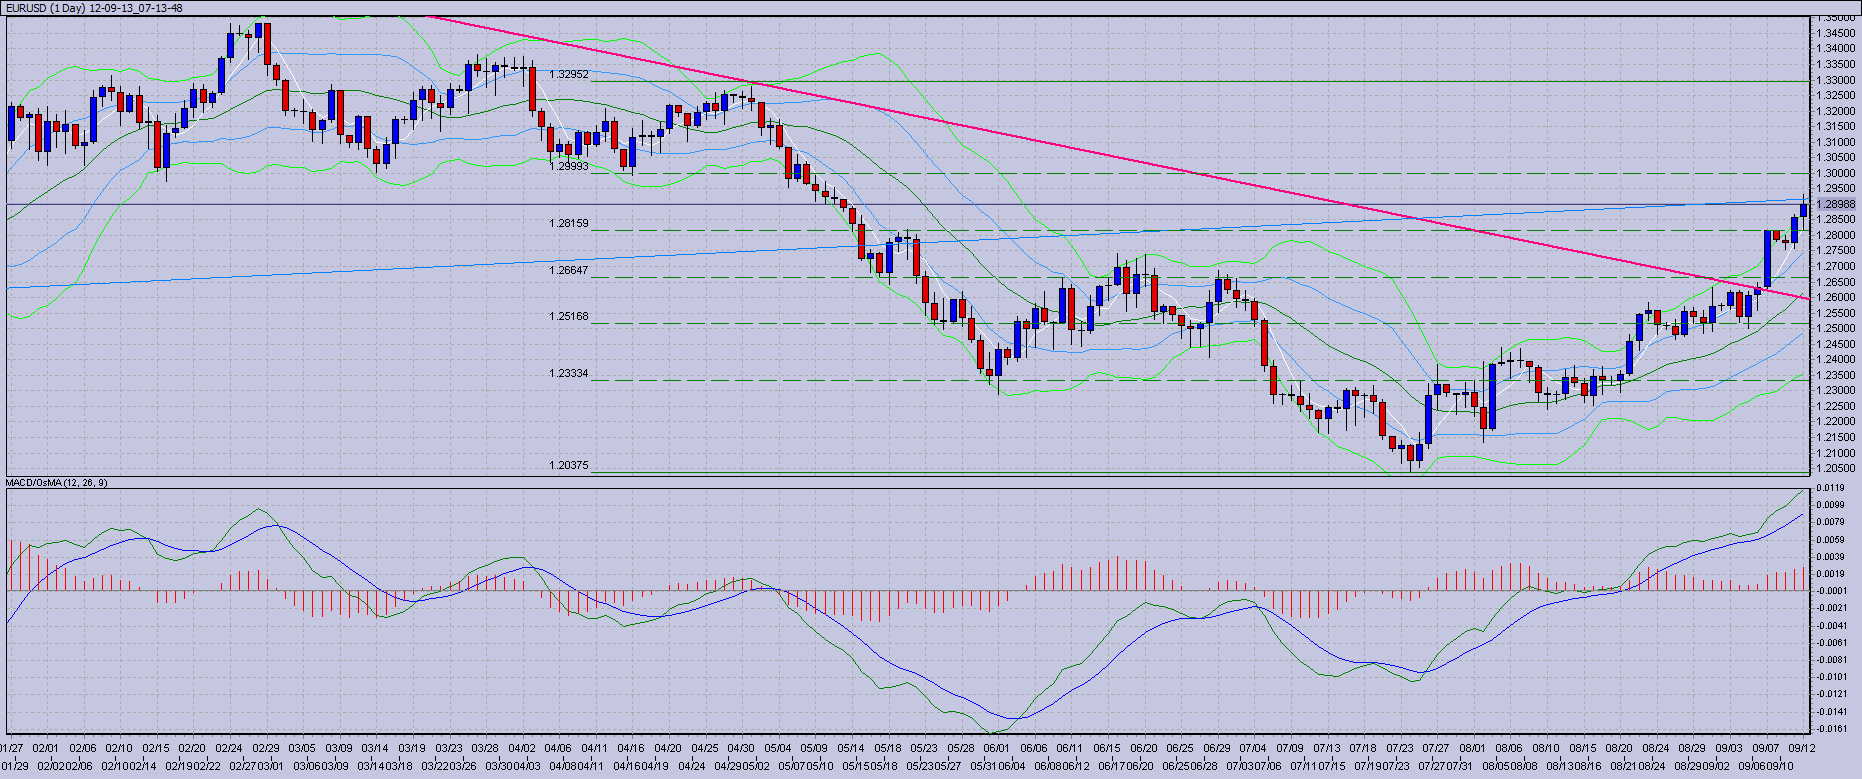Click the 04/02 date on time axis
The width and height of the screenshot is (1862, 779).
click(521, 748)
